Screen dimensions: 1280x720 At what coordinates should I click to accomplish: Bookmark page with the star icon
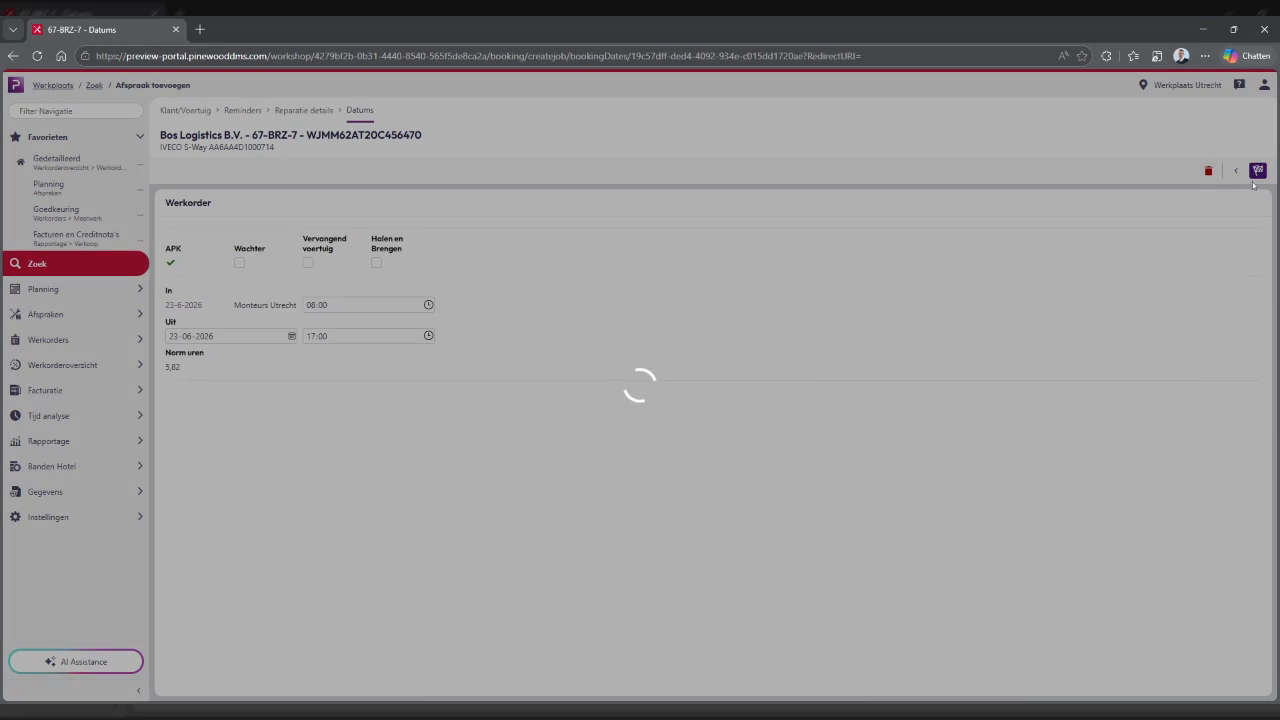click(1082, 56)
